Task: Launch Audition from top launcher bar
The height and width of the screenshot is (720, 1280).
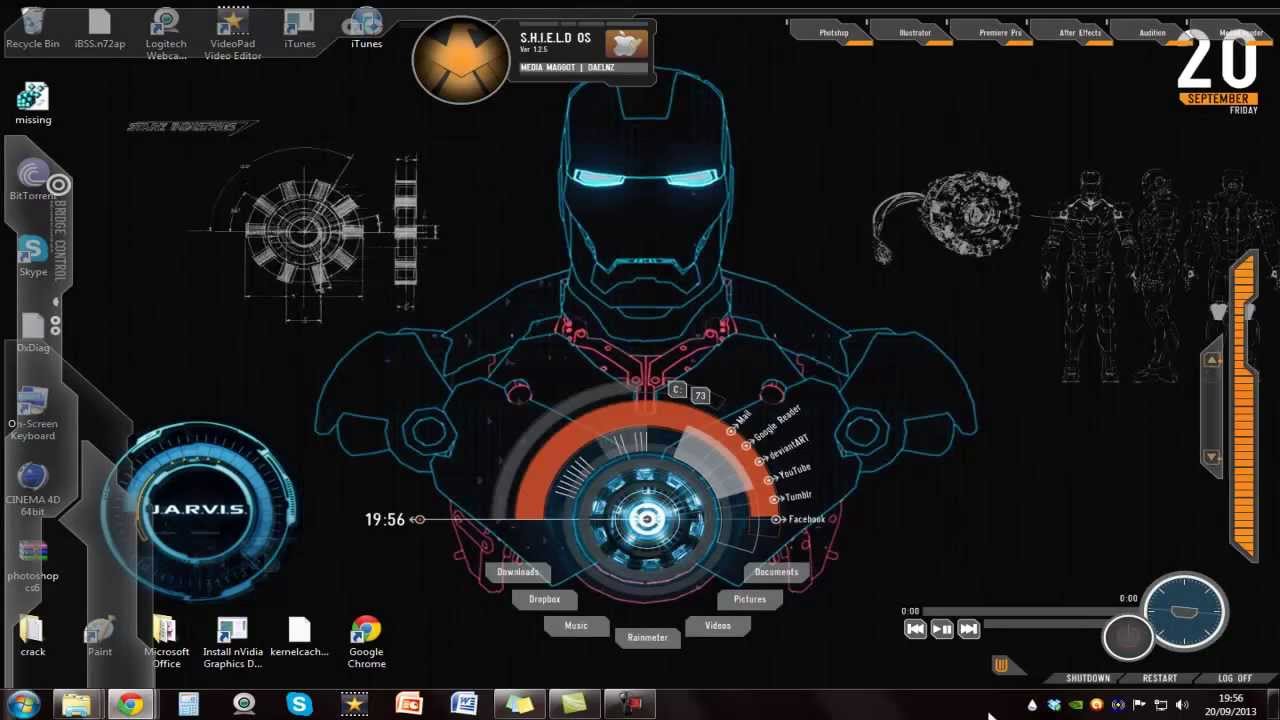Action: 1152,33
